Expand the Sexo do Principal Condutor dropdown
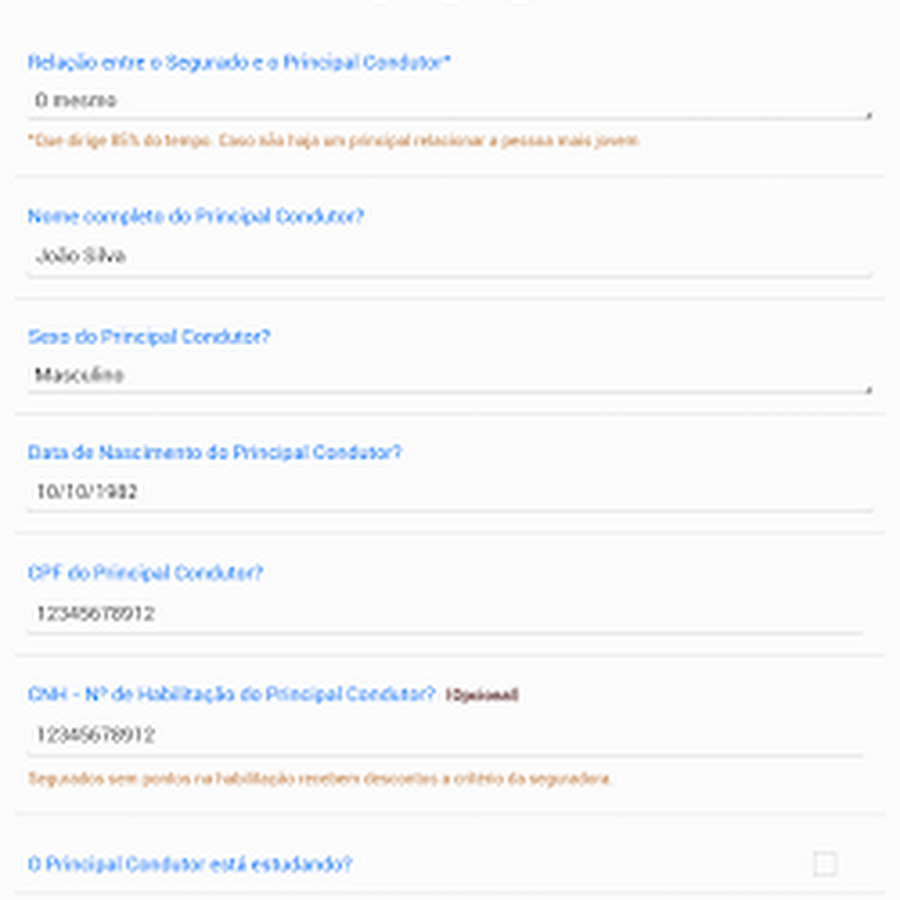Viewport: 900px width, 900px height. click(448, 376)
